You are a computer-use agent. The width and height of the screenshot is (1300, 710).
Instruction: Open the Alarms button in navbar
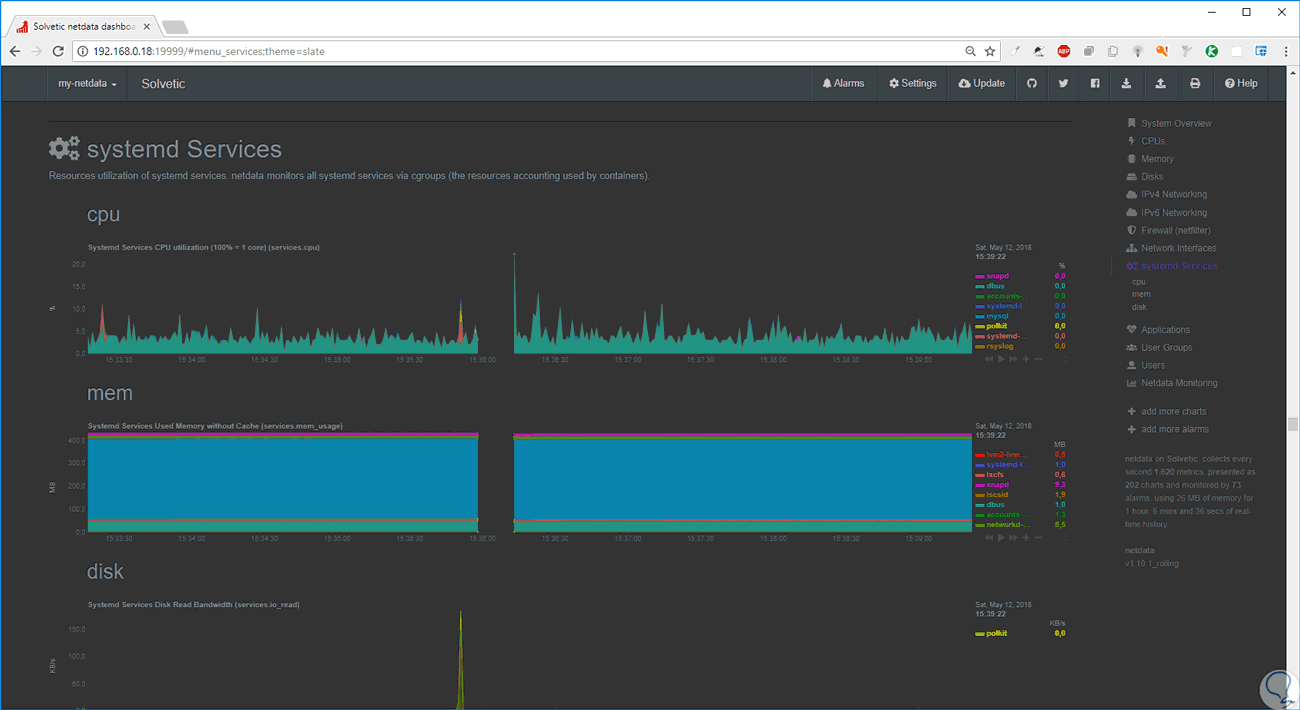point(843,84)
